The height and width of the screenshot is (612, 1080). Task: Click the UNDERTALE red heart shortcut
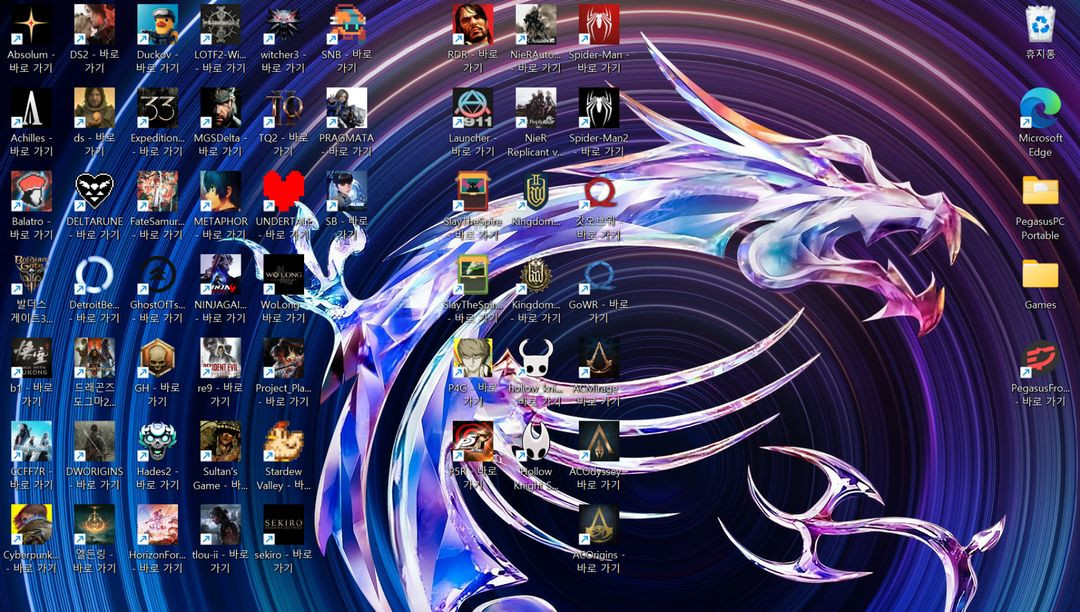click(283, 191)
